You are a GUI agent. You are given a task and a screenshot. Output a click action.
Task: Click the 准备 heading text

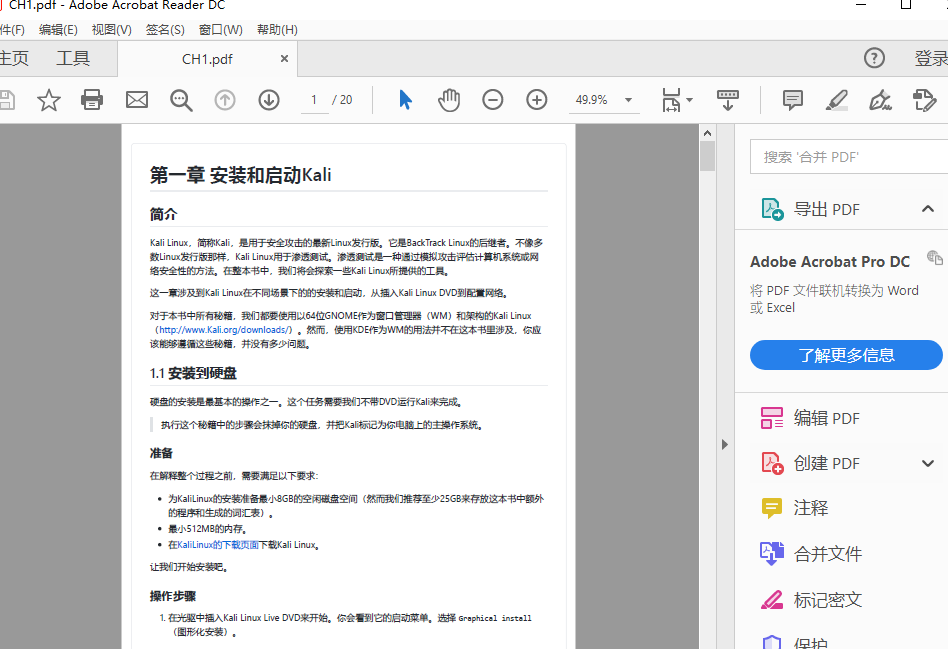pyautogui.click(x=161, y=453)
